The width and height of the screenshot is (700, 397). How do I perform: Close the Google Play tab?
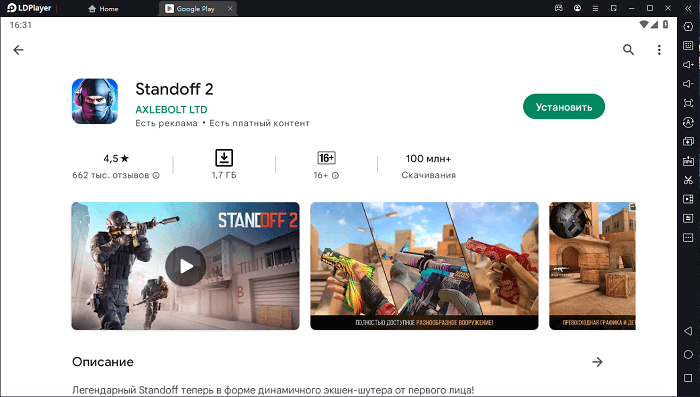pyautogui.click(x=230, y=8)
